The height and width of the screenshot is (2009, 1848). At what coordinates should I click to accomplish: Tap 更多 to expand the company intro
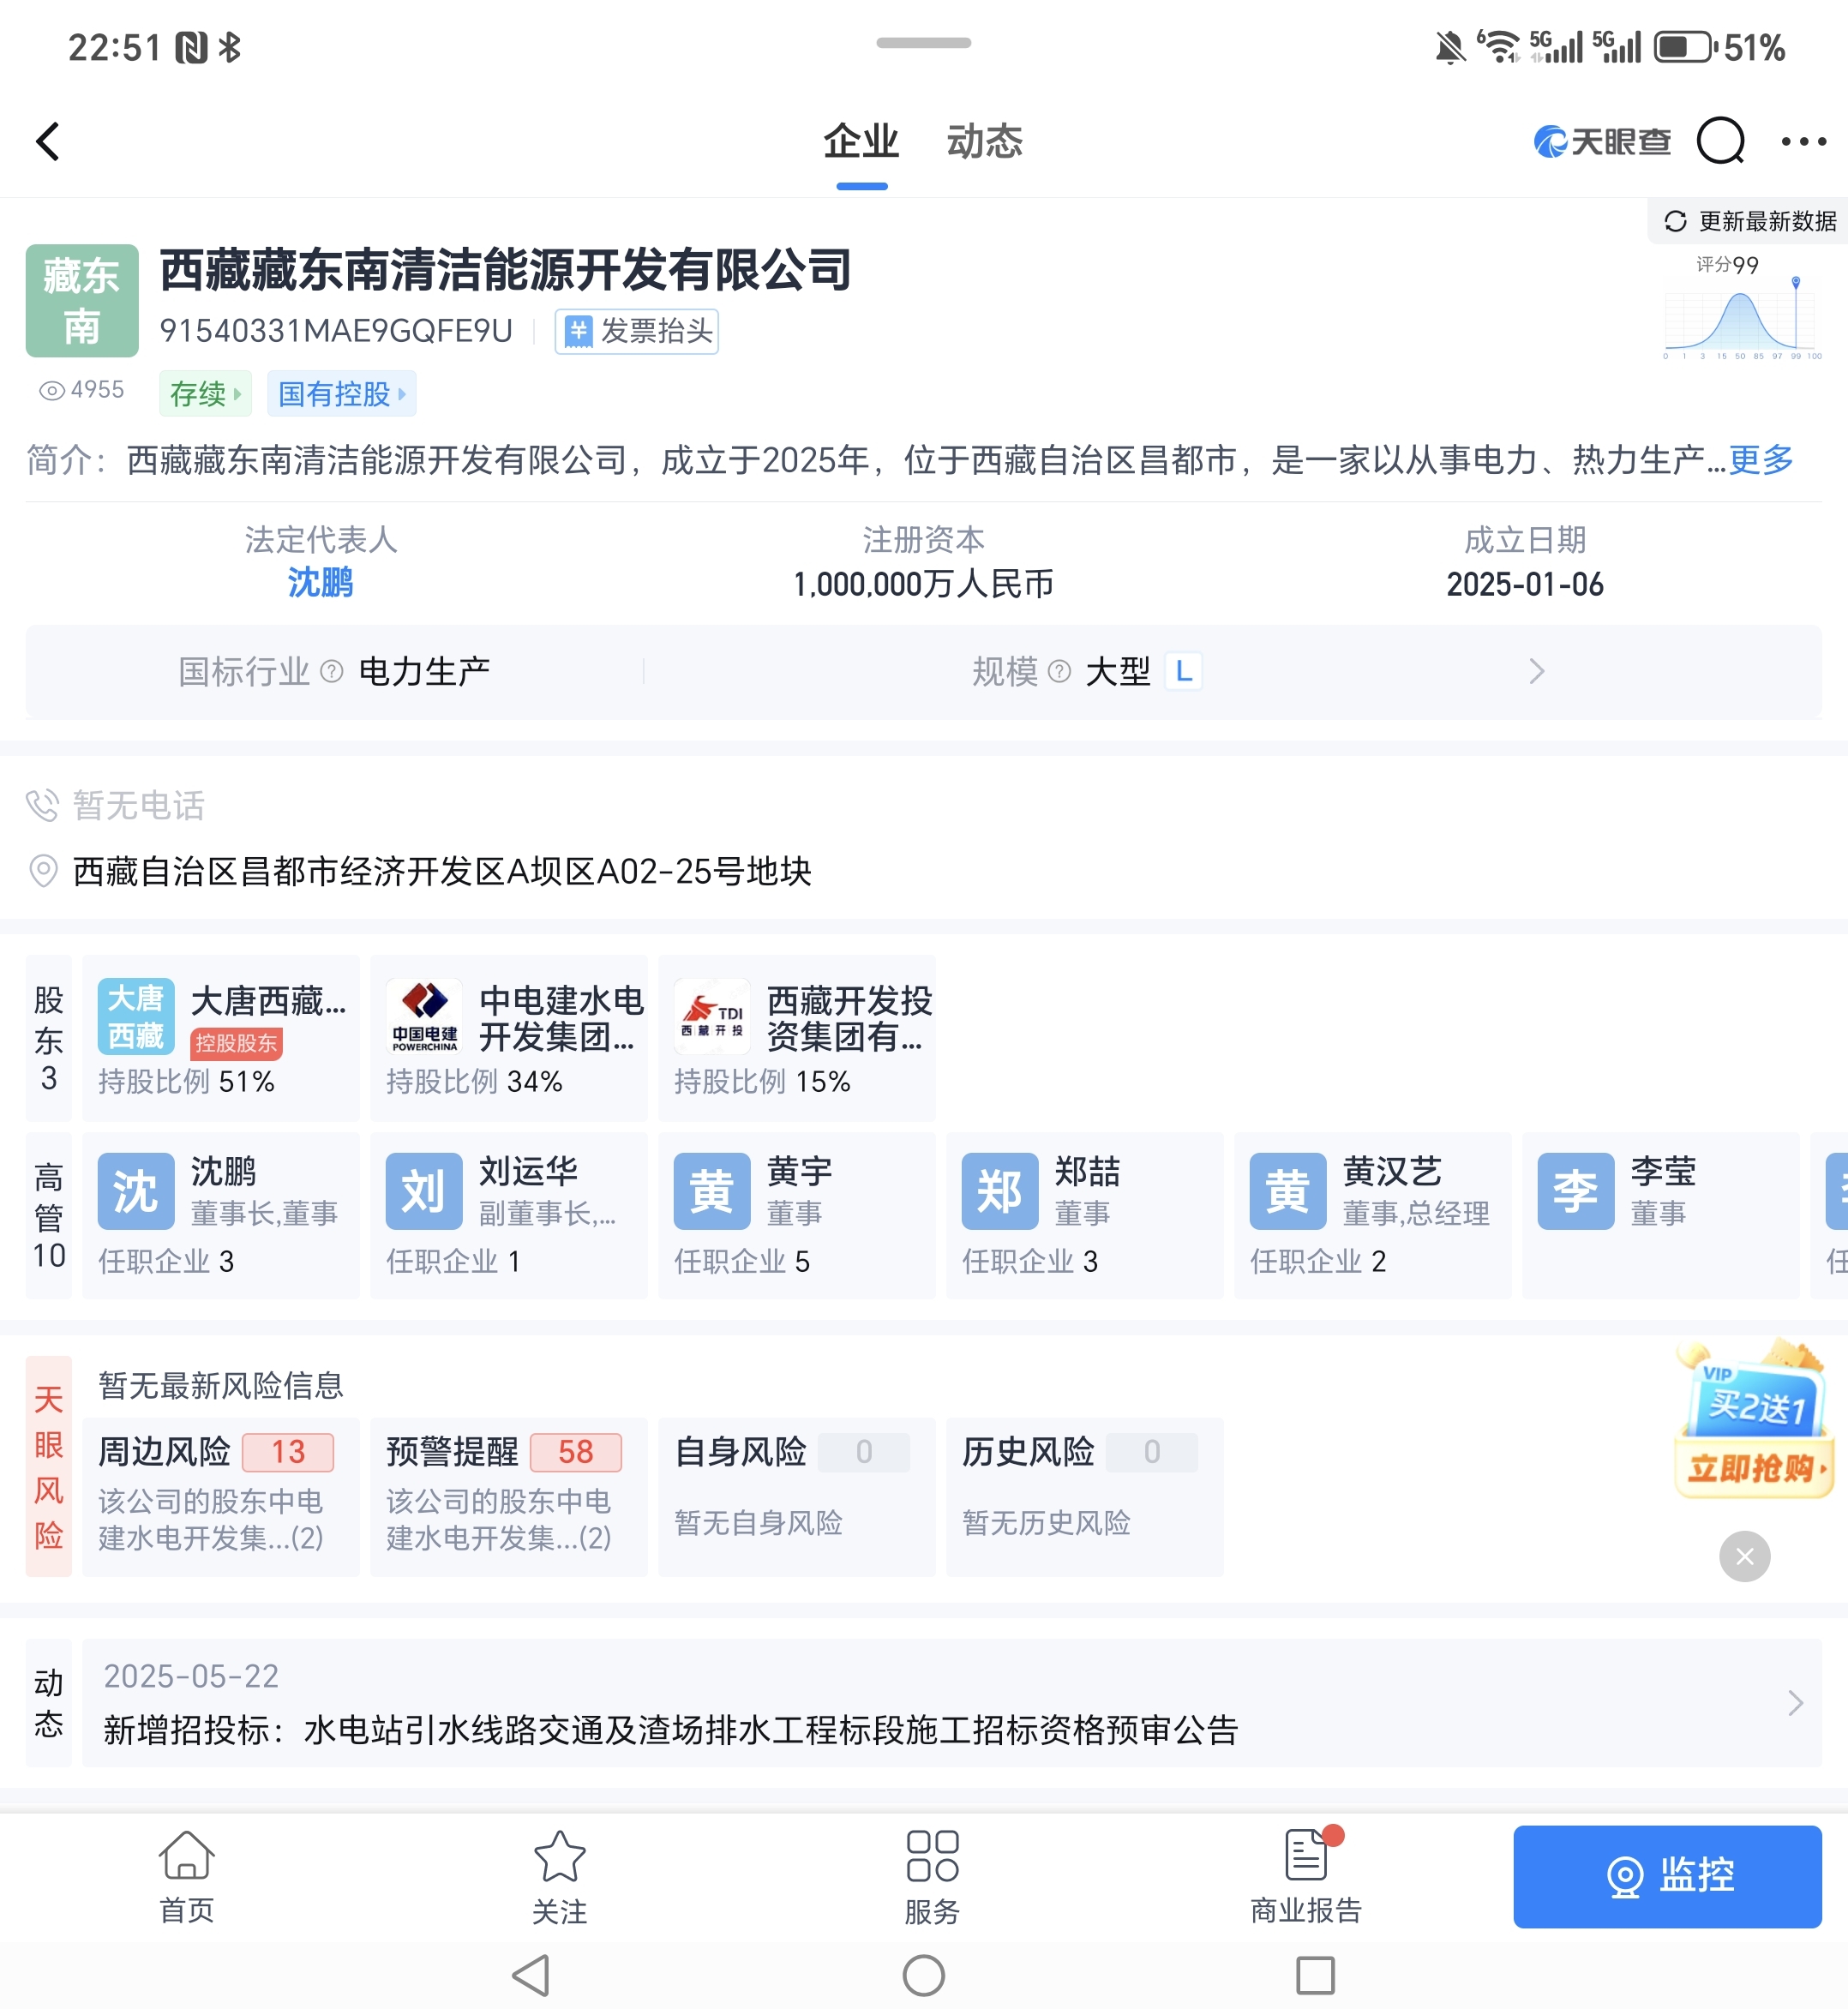click(x=1761, y=460)
